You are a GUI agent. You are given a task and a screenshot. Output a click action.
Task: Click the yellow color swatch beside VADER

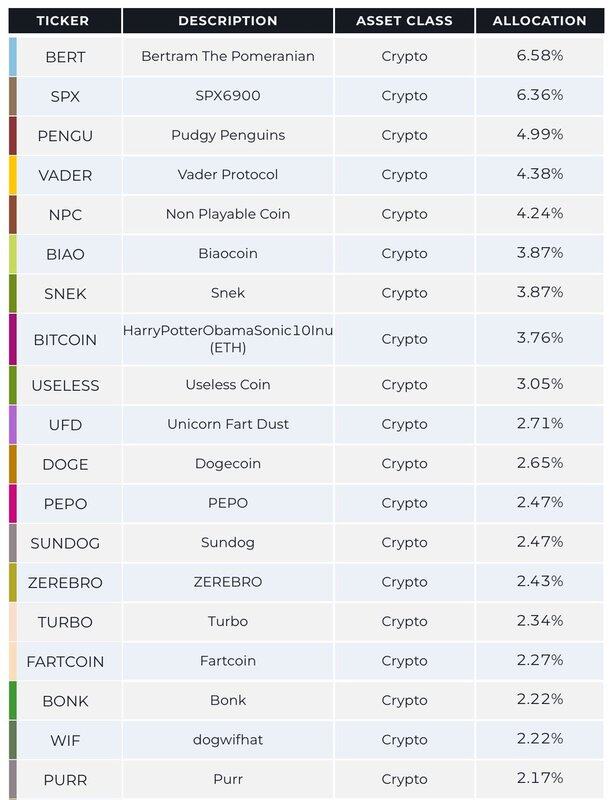coord(13,175)
